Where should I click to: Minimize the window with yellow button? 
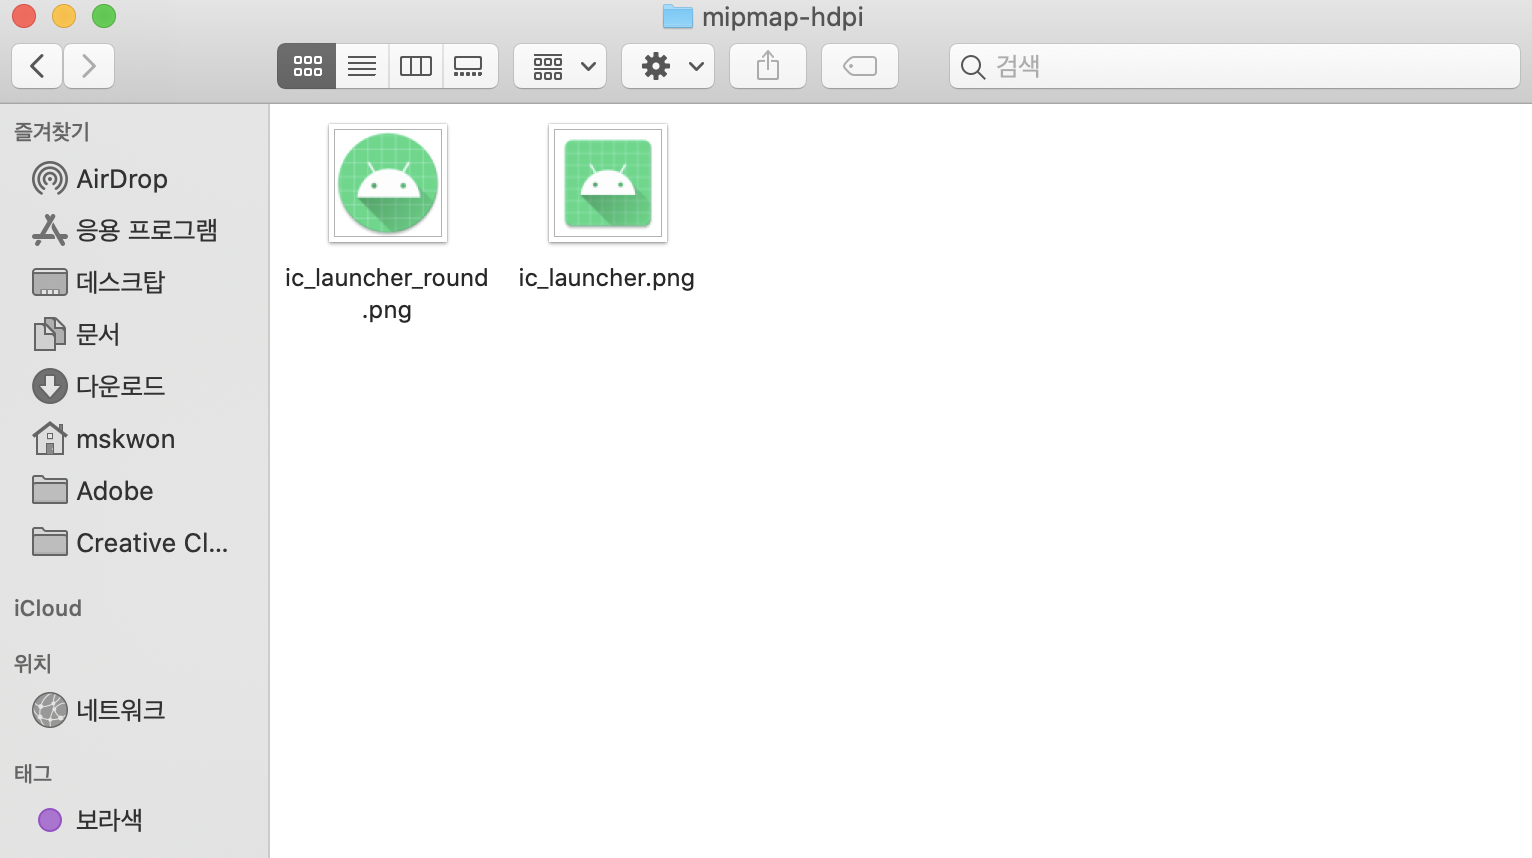pos(64,16)
